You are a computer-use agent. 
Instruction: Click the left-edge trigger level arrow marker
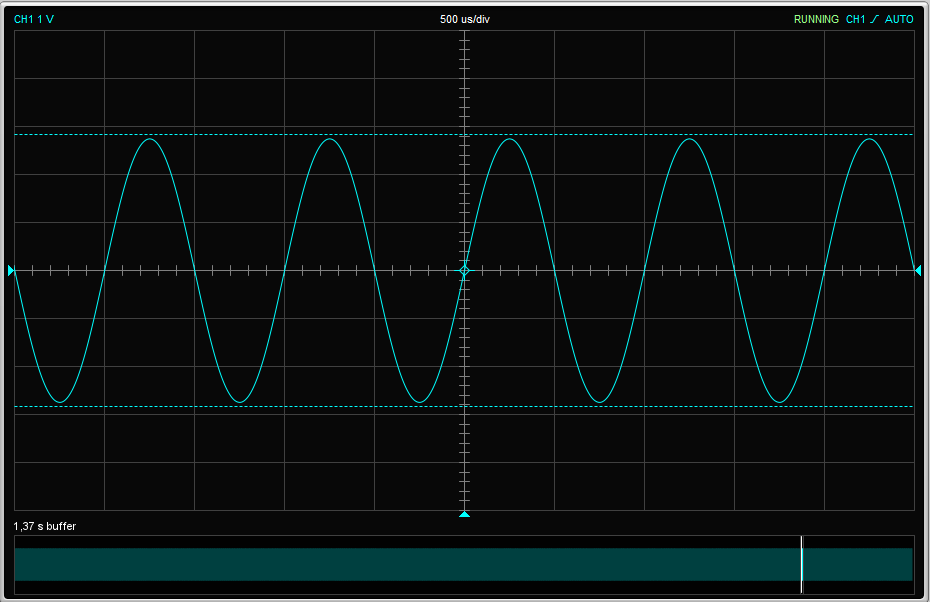tap(12, 271)
